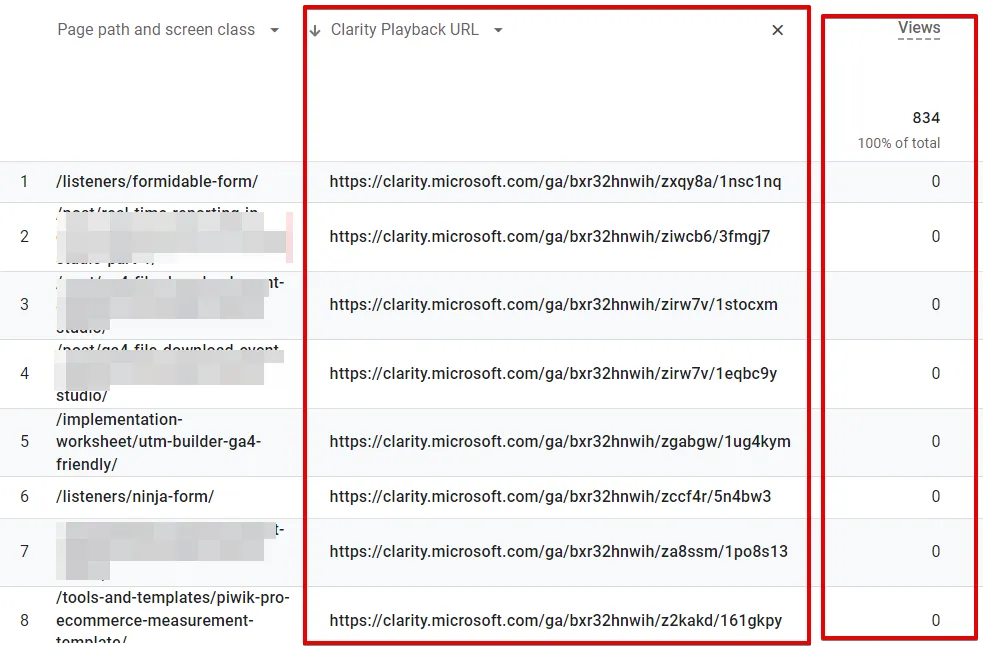Click row number 8
983x649 pixels.
pyautogui.click(x=24, y=620)
